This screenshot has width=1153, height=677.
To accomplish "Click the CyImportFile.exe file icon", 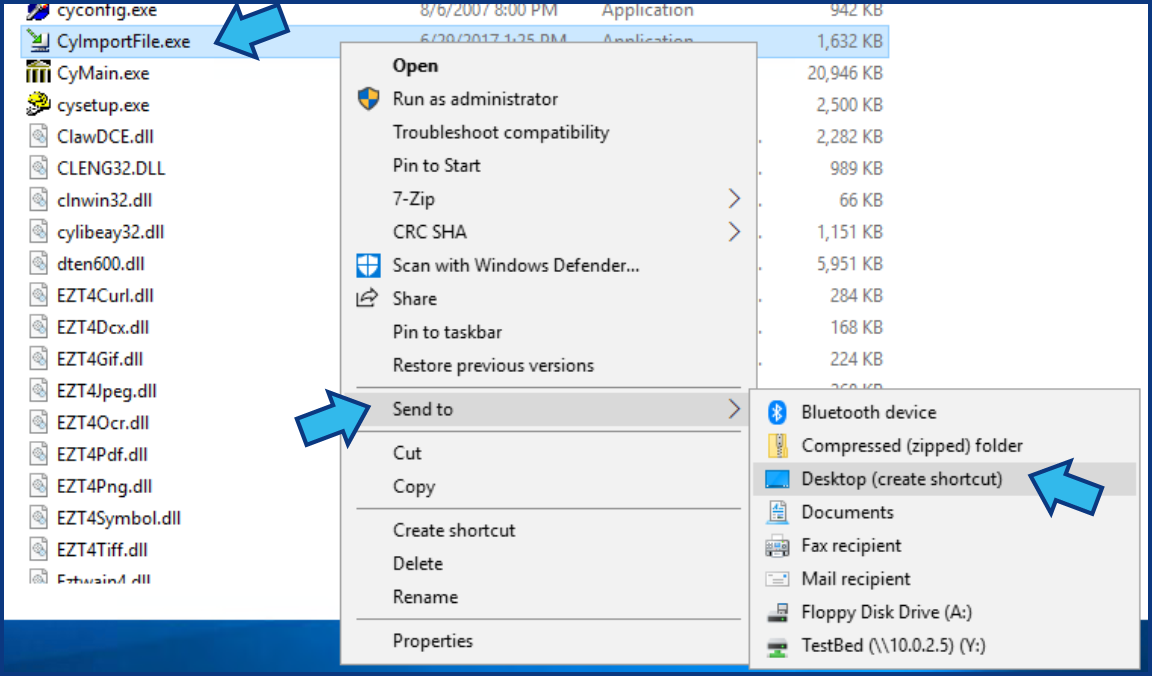I will tap(38, 41).
